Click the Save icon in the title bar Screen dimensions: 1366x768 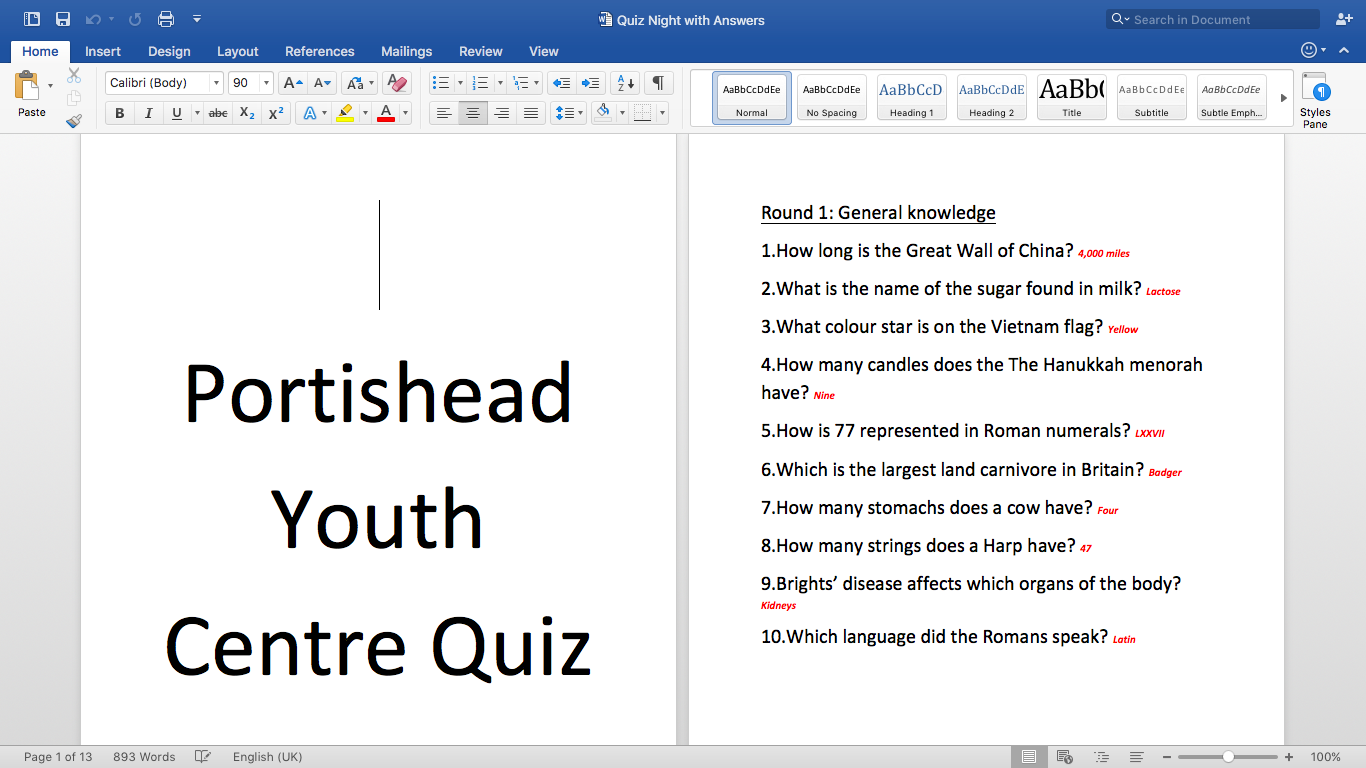63,19
